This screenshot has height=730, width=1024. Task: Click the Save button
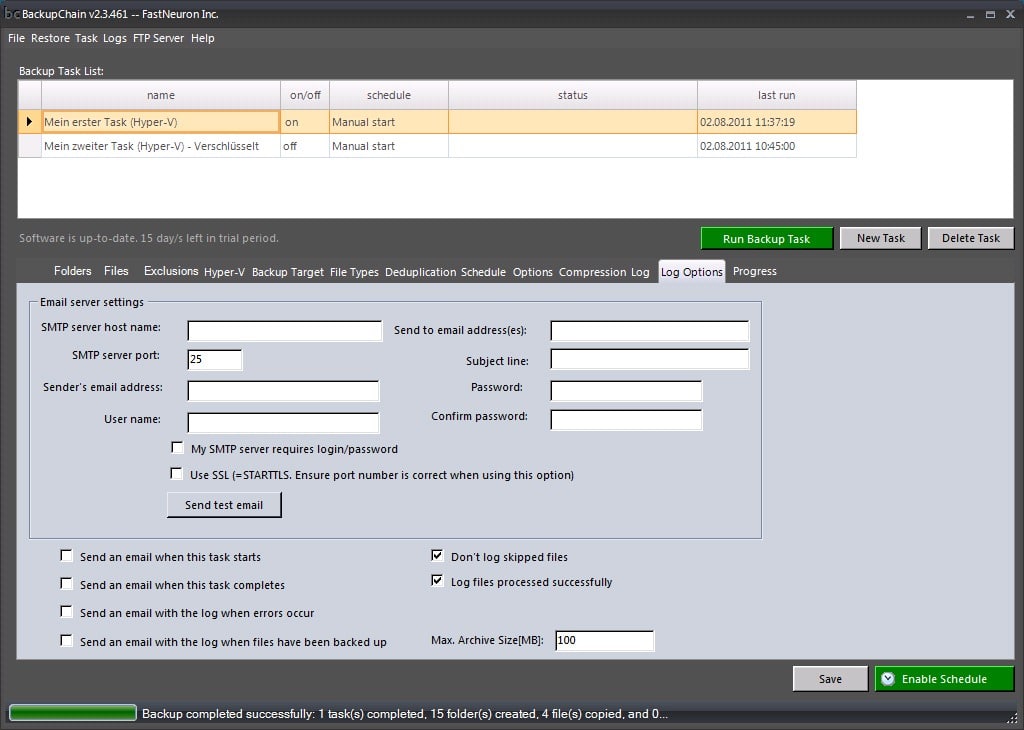click(x=830, y=679)
